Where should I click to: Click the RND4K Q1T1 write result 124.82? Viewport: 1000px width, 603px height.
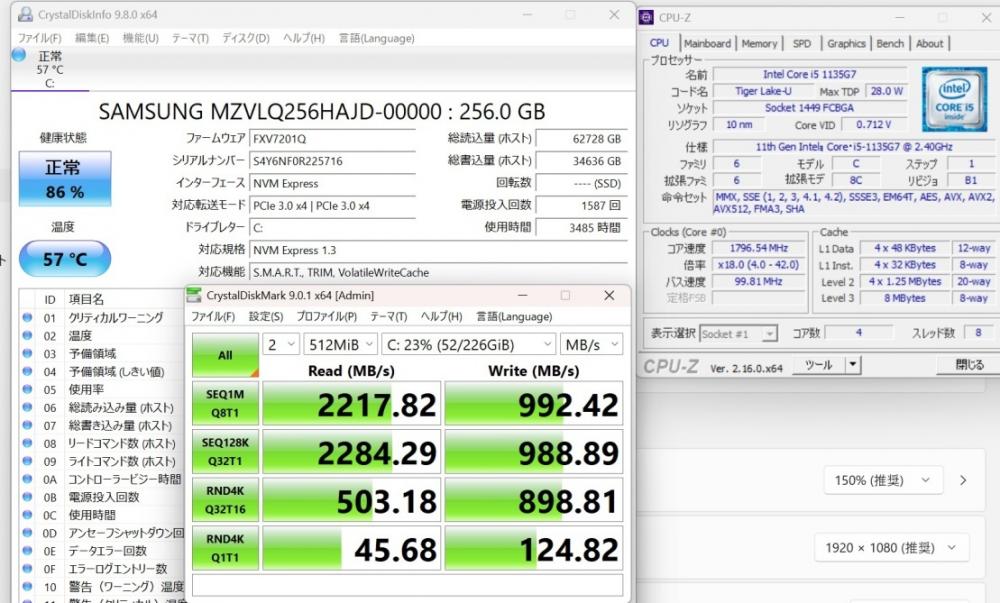coord(534,548)
